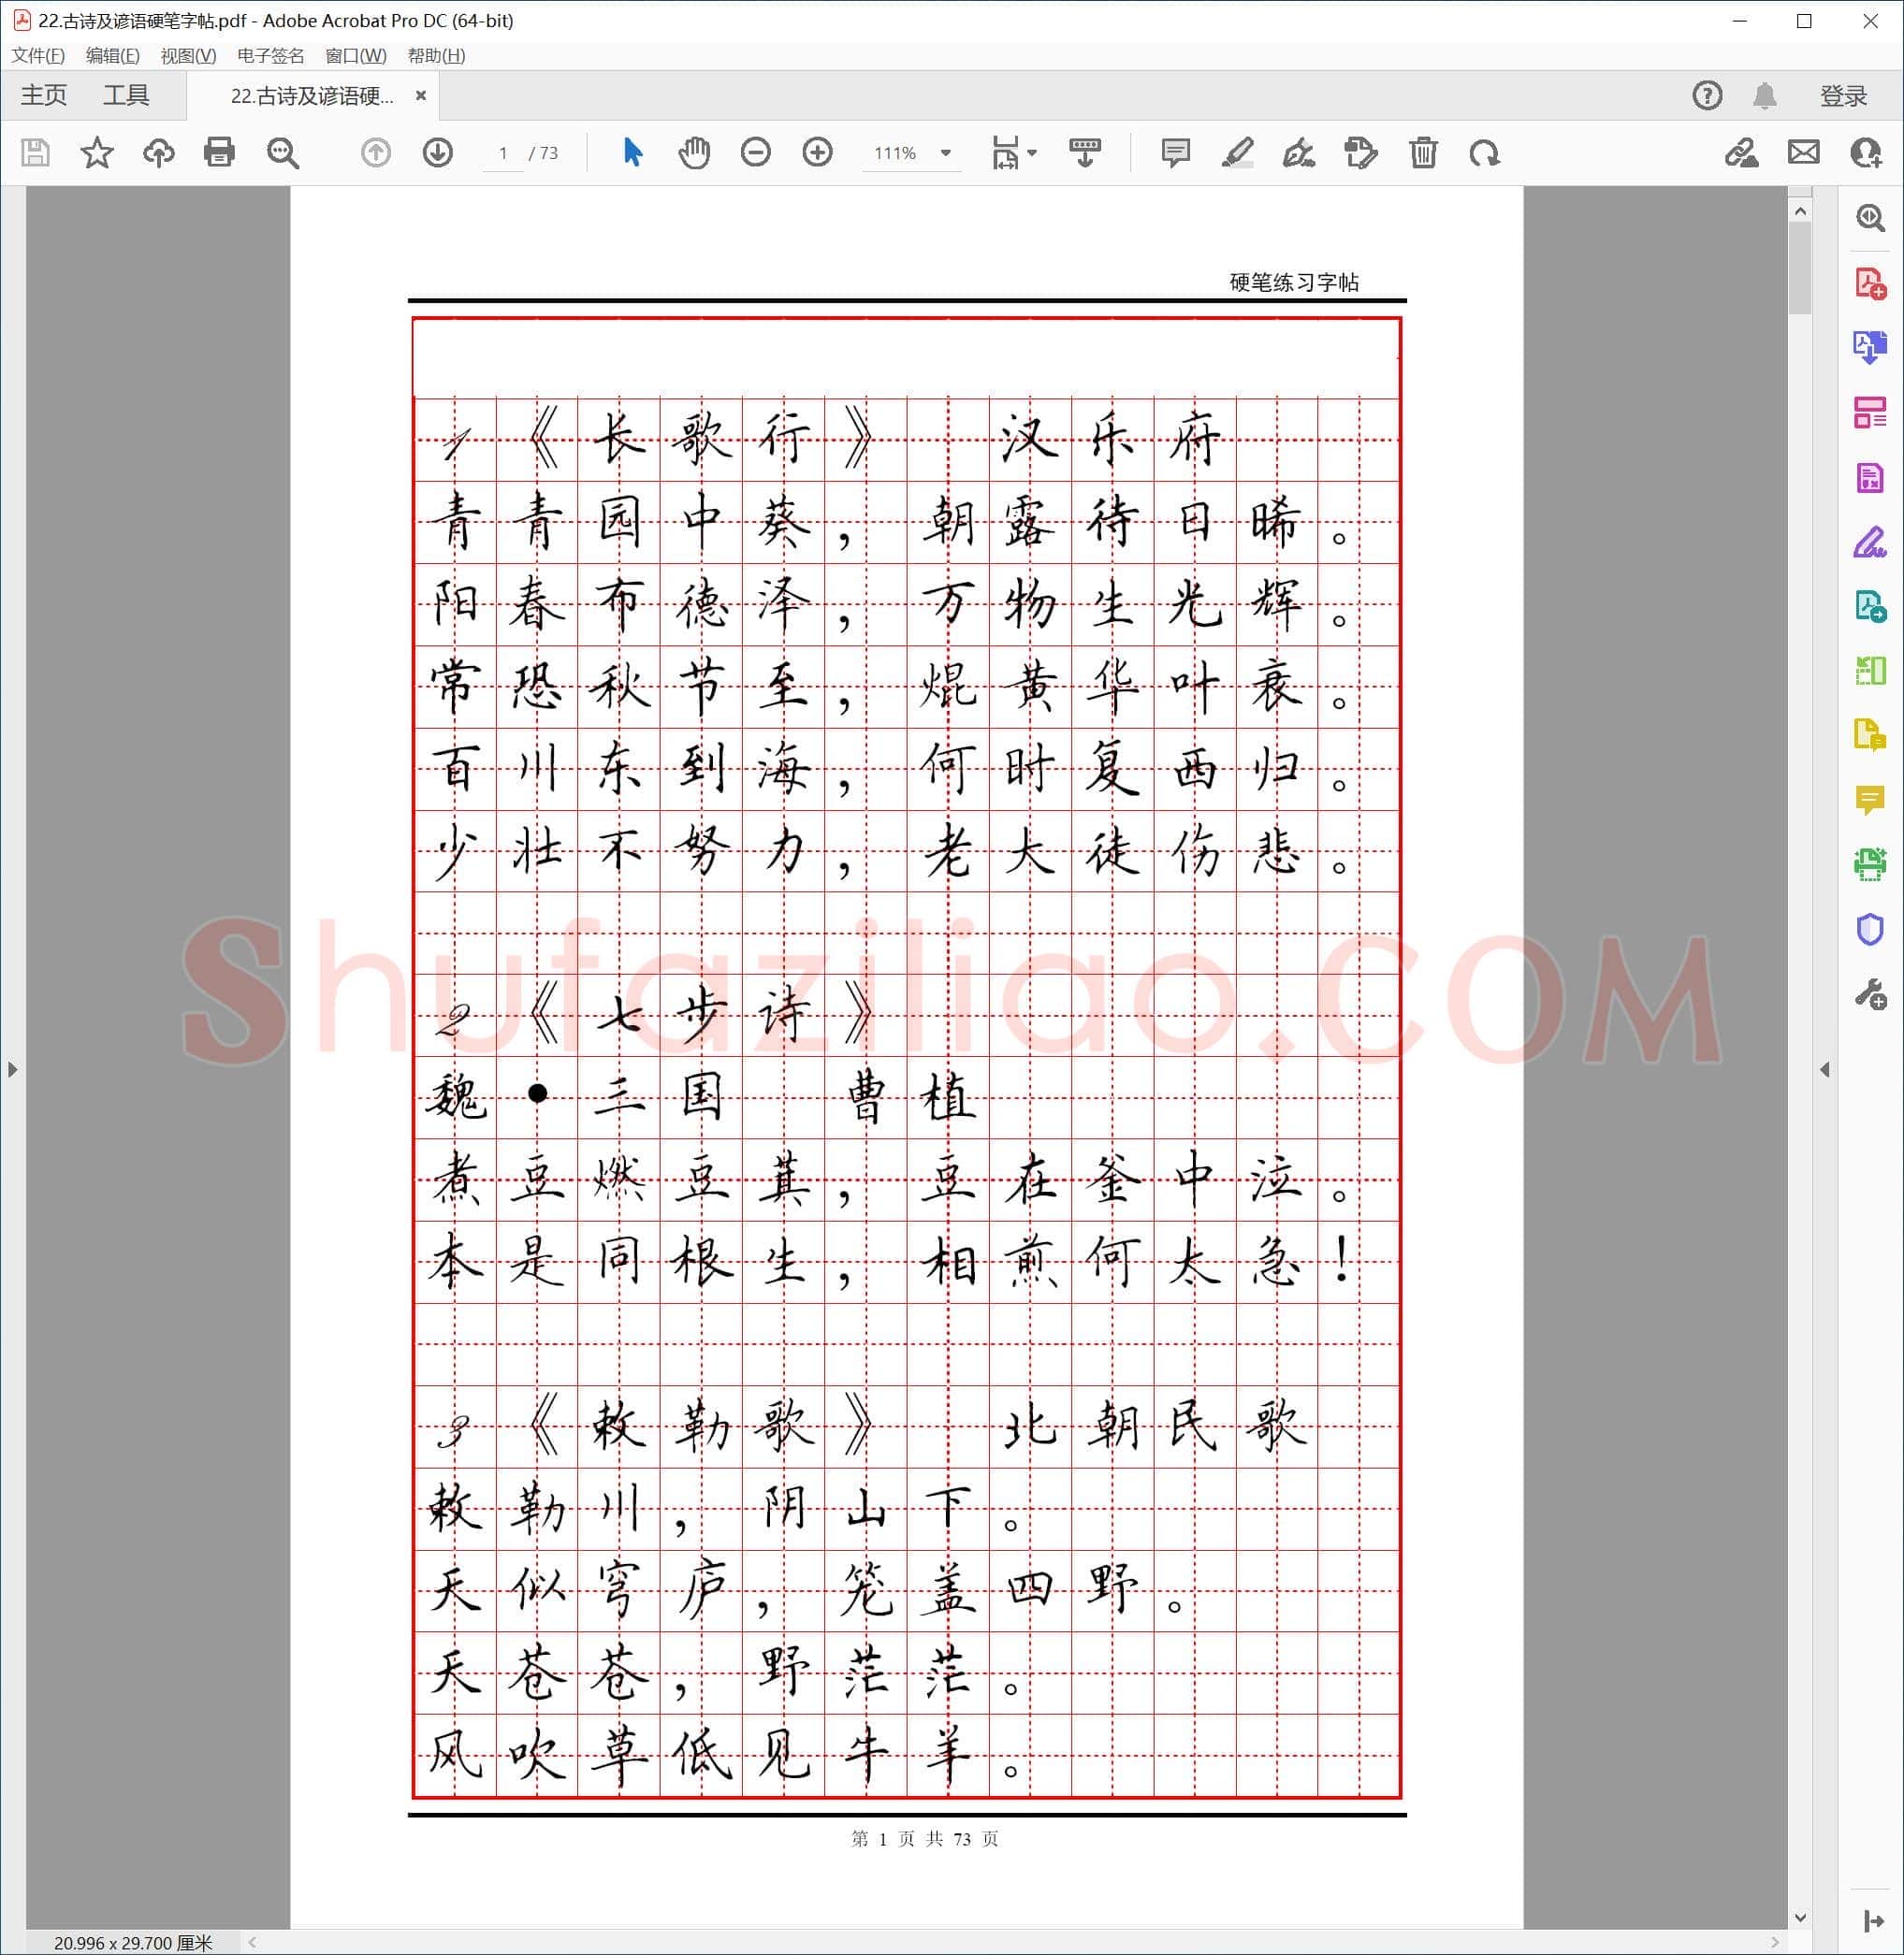Open notifications bell

point(1765,96)
